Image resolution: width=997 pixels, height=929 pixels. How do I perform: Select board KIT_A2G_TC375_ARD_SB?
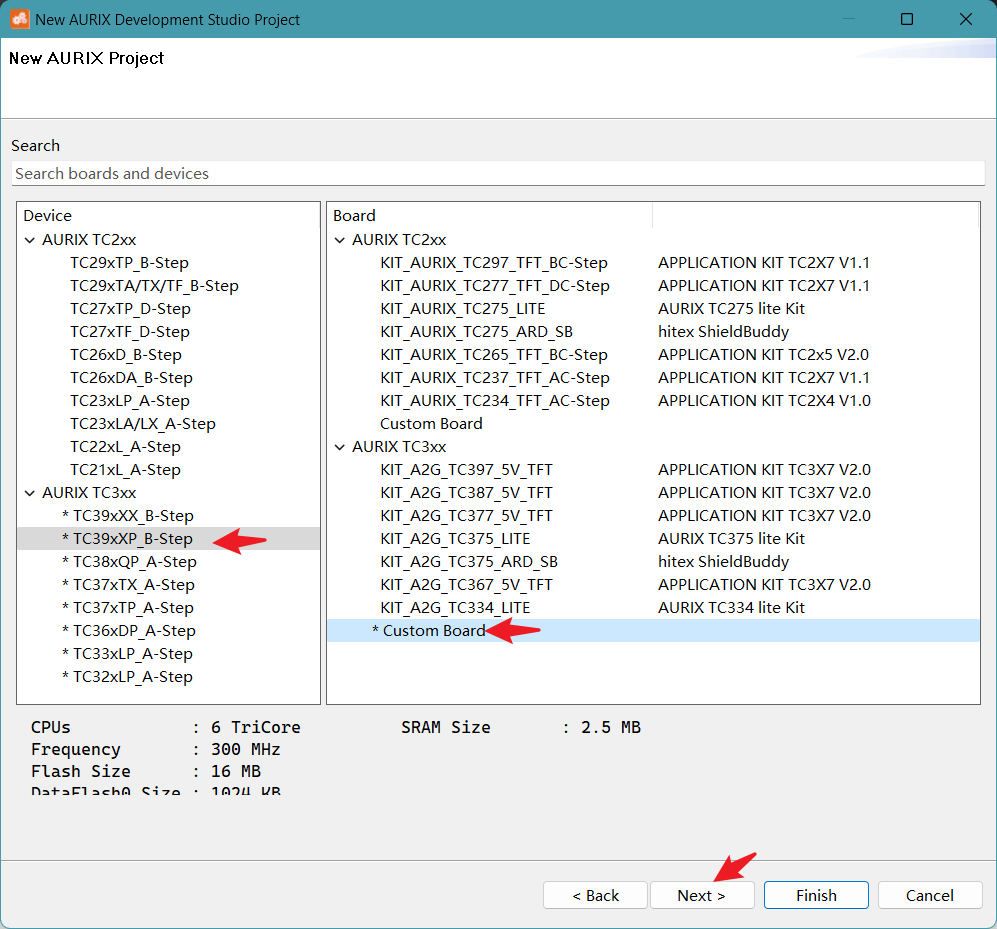(x=469, y=561)
